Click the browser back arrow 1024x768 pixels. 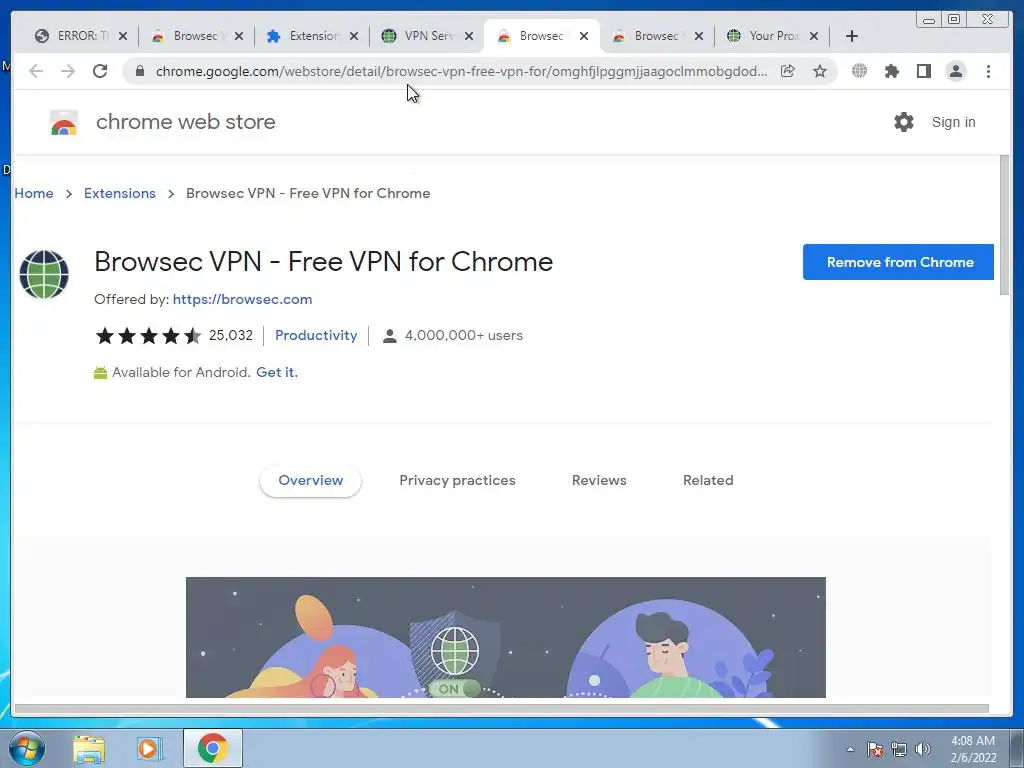[x=36, y=71]
